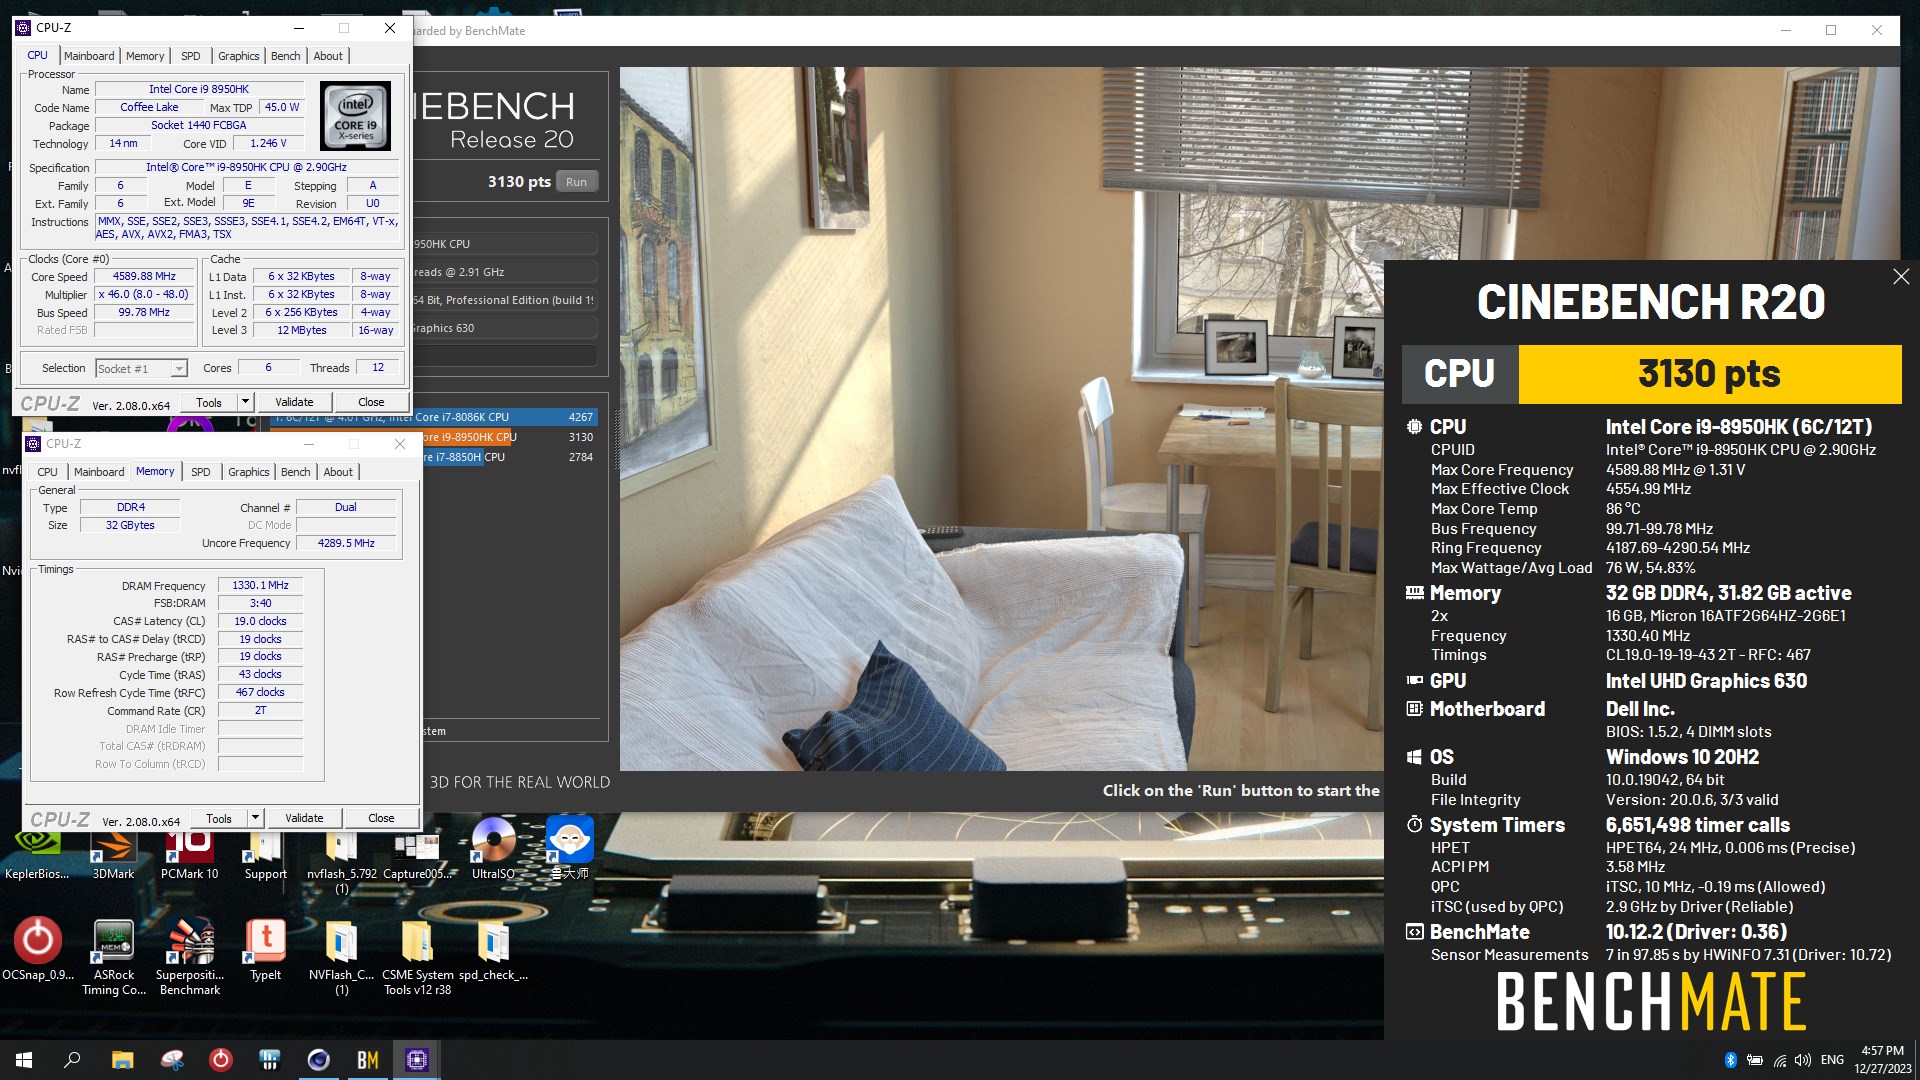The width and height of the screenshot is (1920, 1080).
Task: Open Bench tab in lower CPU-Z window
Action: 295,472
